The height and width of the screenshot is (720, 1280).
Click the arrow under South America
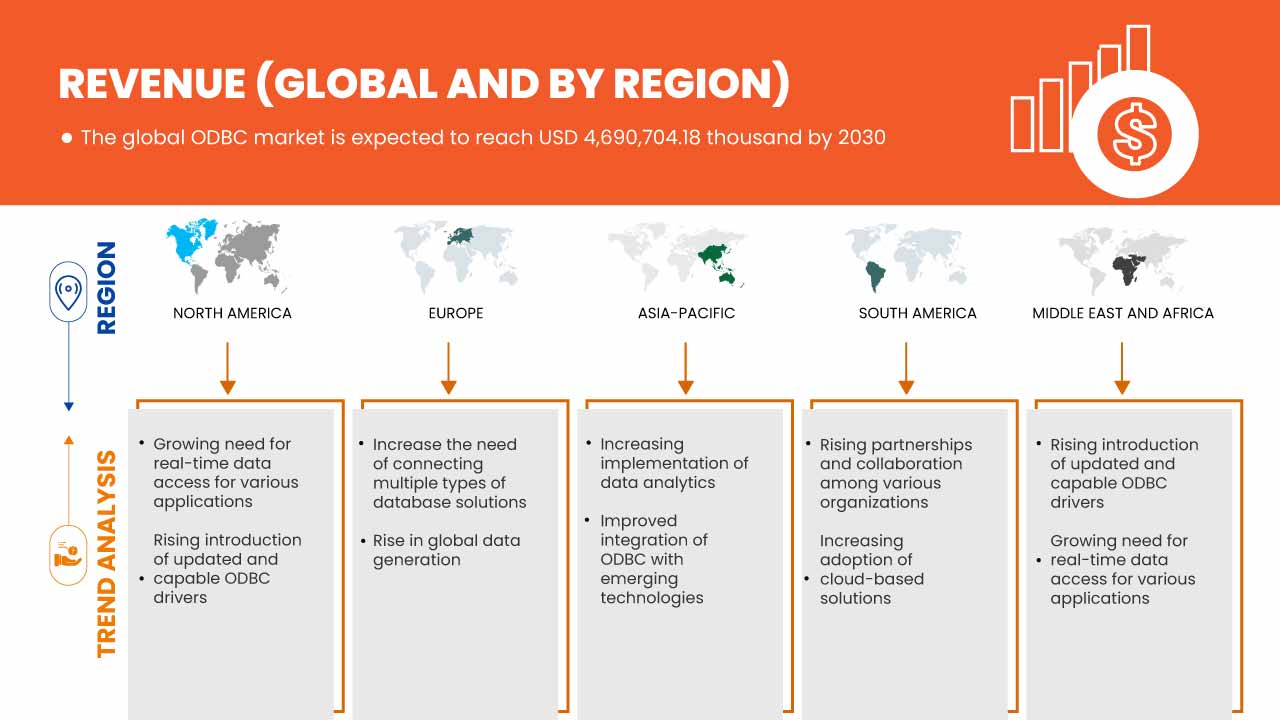(x=906, y=368)
